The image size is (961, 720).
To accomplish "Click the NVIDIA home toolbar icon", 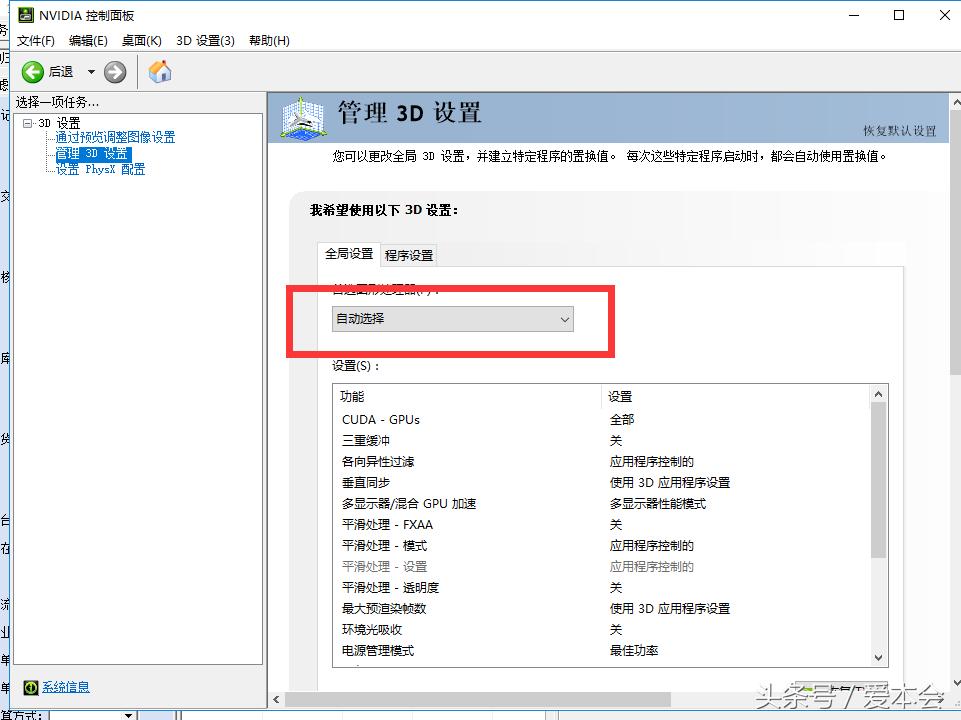I will tap(159, 71).
